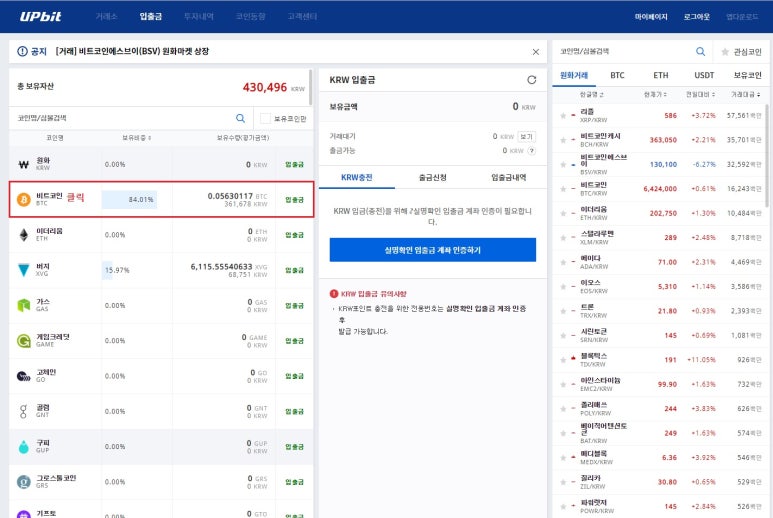Open the 고객센터 menu

coord(302,17)
